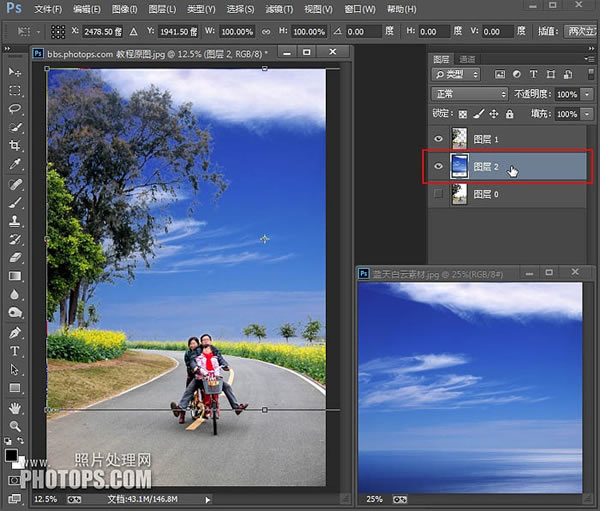This screenshot has width=600, height=511.
Task: Select the Horizontal Type tool
Action: [x=15, y=351]
